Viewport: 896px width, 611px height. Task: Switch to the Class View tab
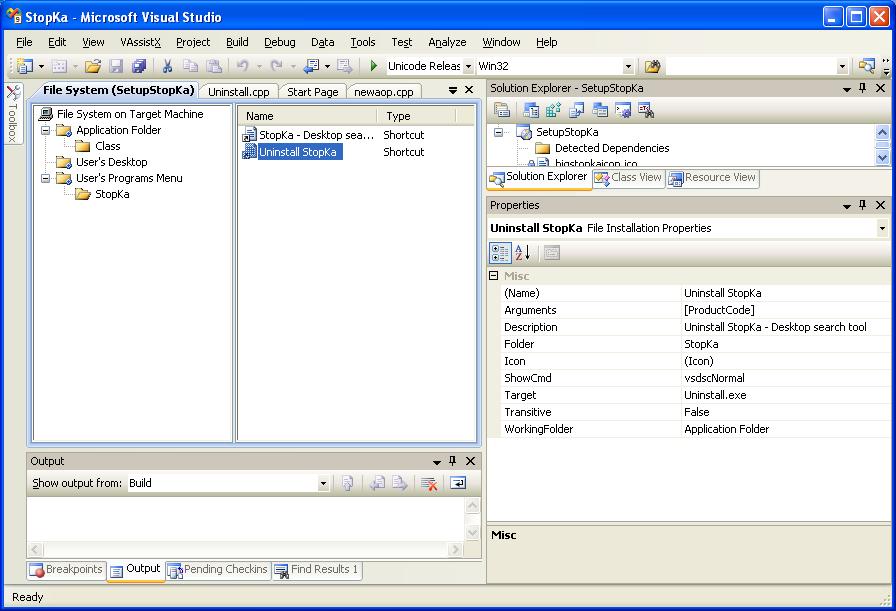[628, 178]
